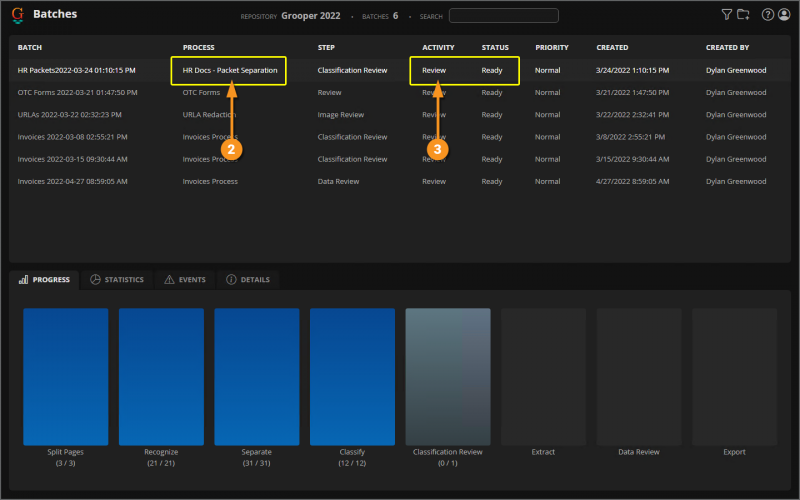Click the Export step block
800x500 pixels.
[734, 375]
